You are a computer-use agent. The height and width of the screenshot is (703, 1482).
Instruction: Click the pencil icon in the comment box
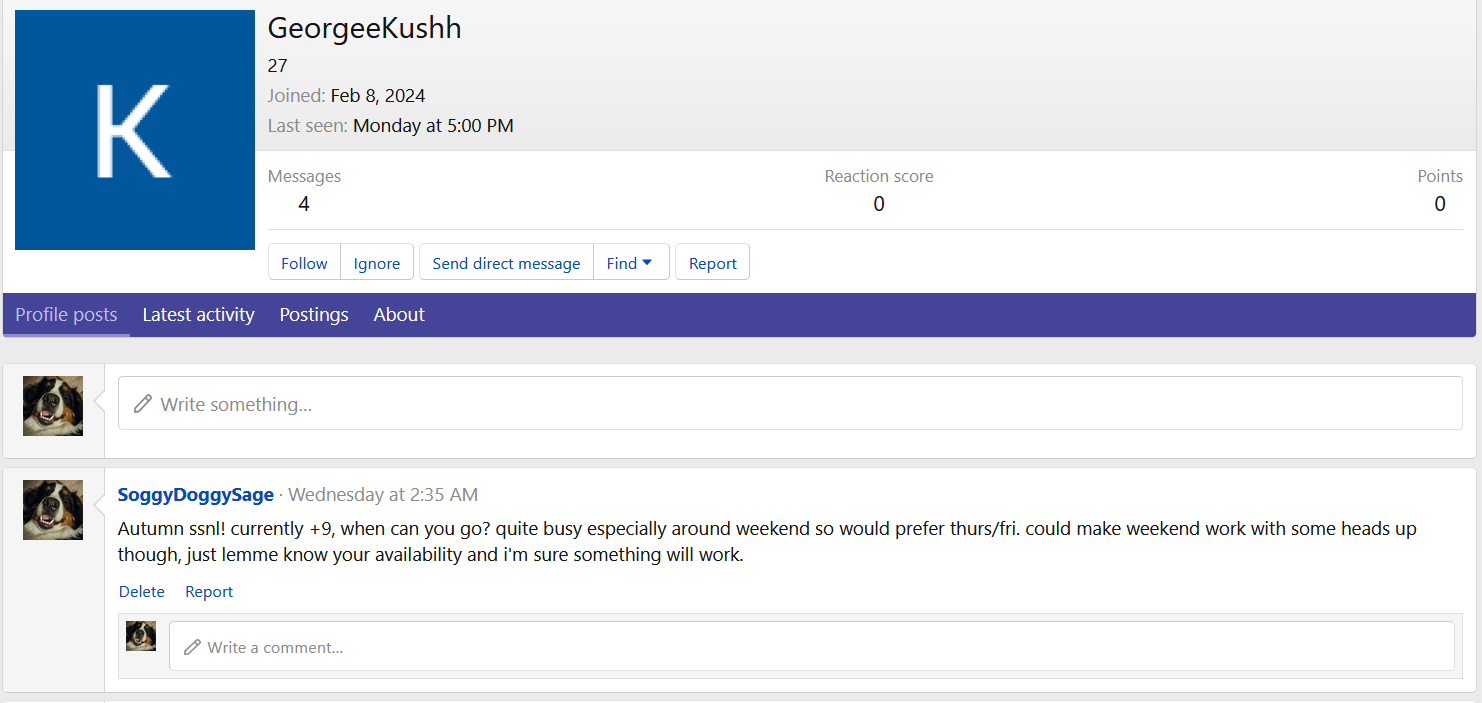(192, 647)
